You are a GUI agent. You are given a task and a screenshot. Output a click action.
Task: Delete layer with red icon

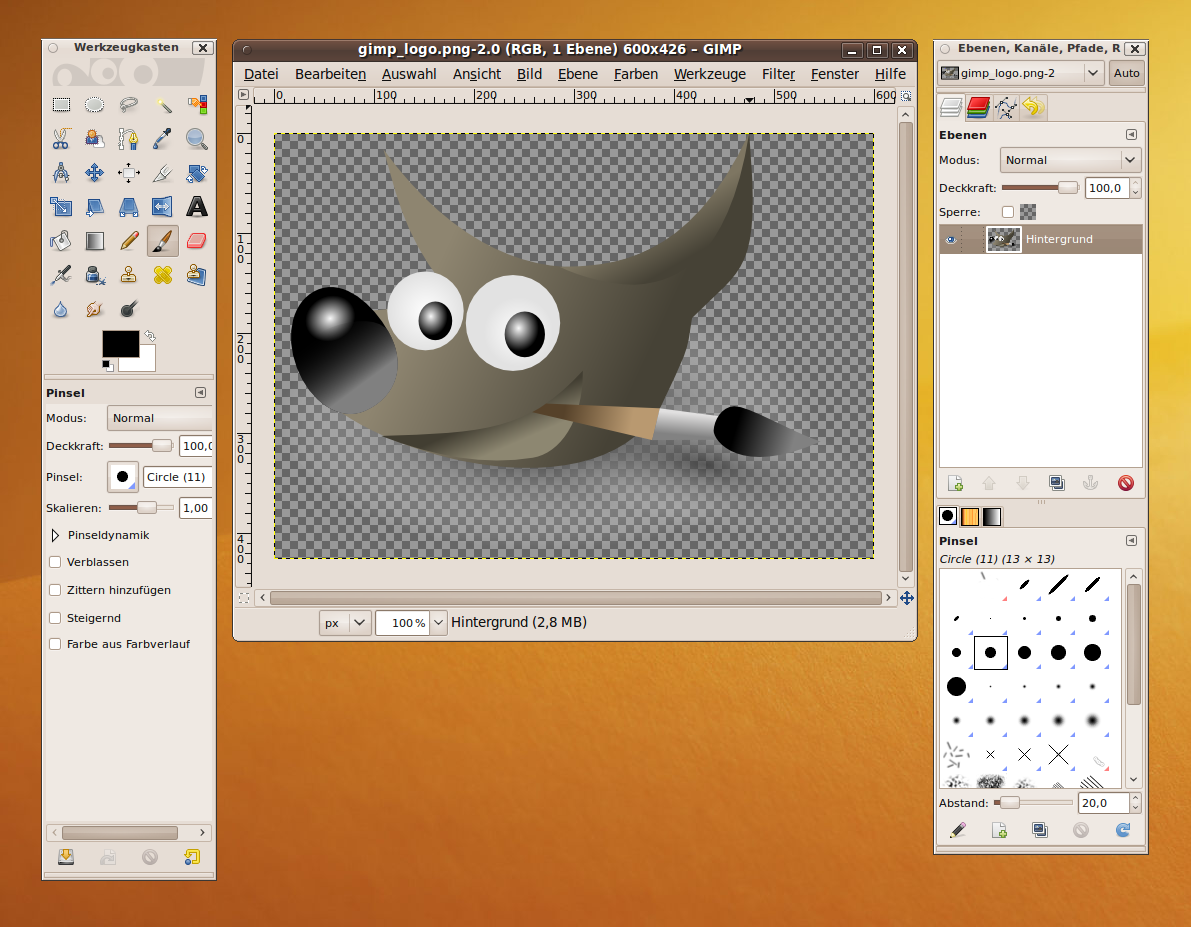click(x=1126, y=483)
